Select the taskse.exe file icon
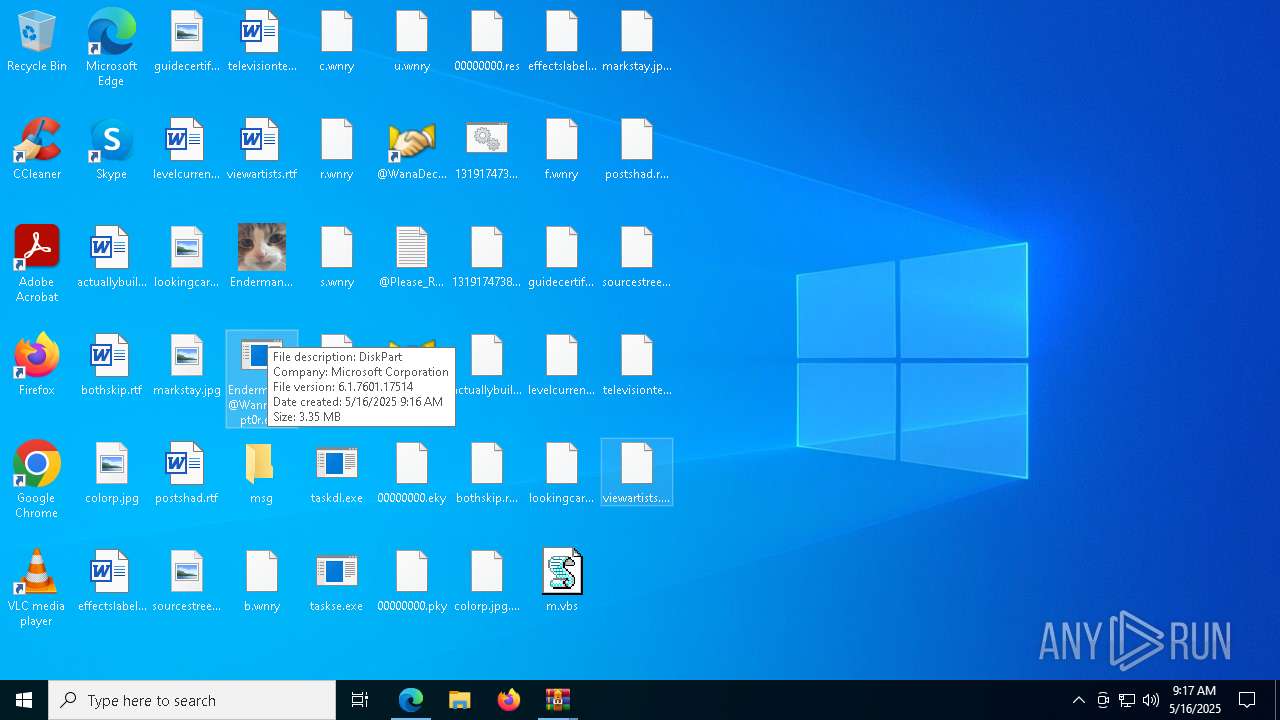The image size is (1280, 720). tap(337, 582)
